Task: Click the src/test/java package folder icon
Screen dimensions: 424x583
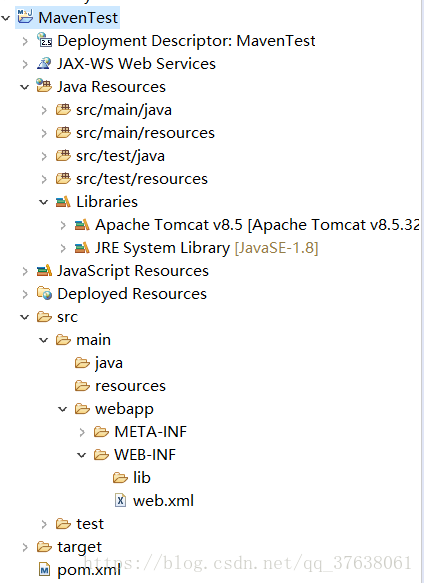Action: [x=63, y=155]
